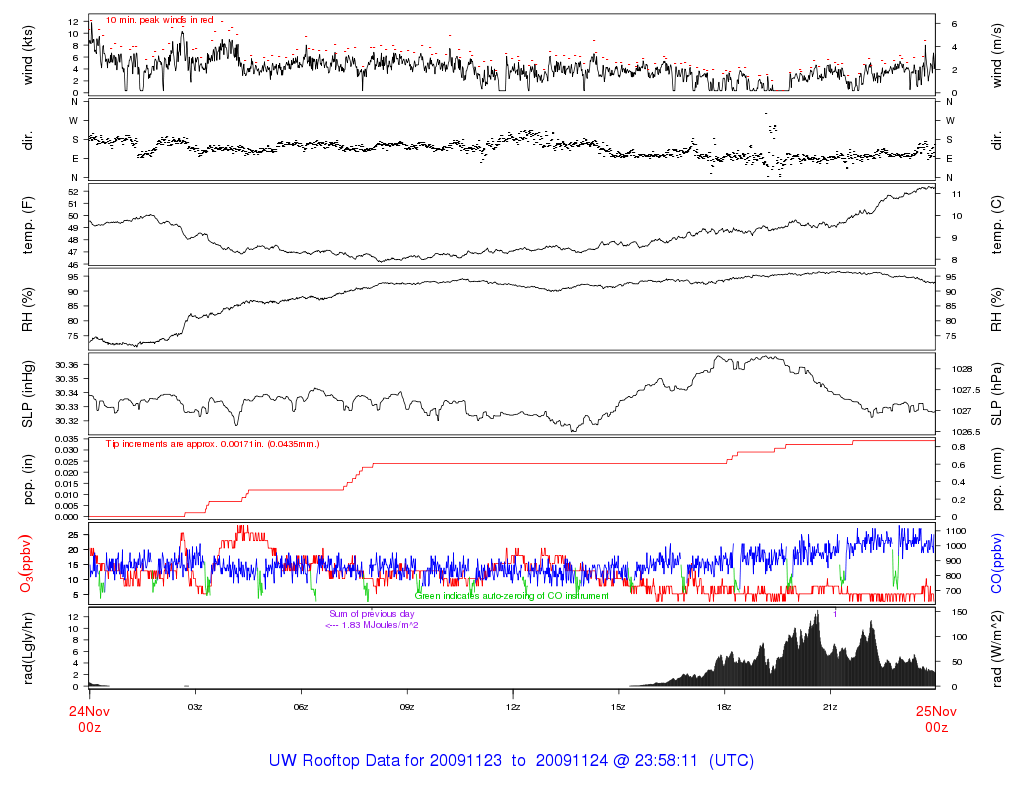1024x800 pixels.
Task: Click the blue 'CO(ppbv)' axis label
Action: tap(996, 564)
